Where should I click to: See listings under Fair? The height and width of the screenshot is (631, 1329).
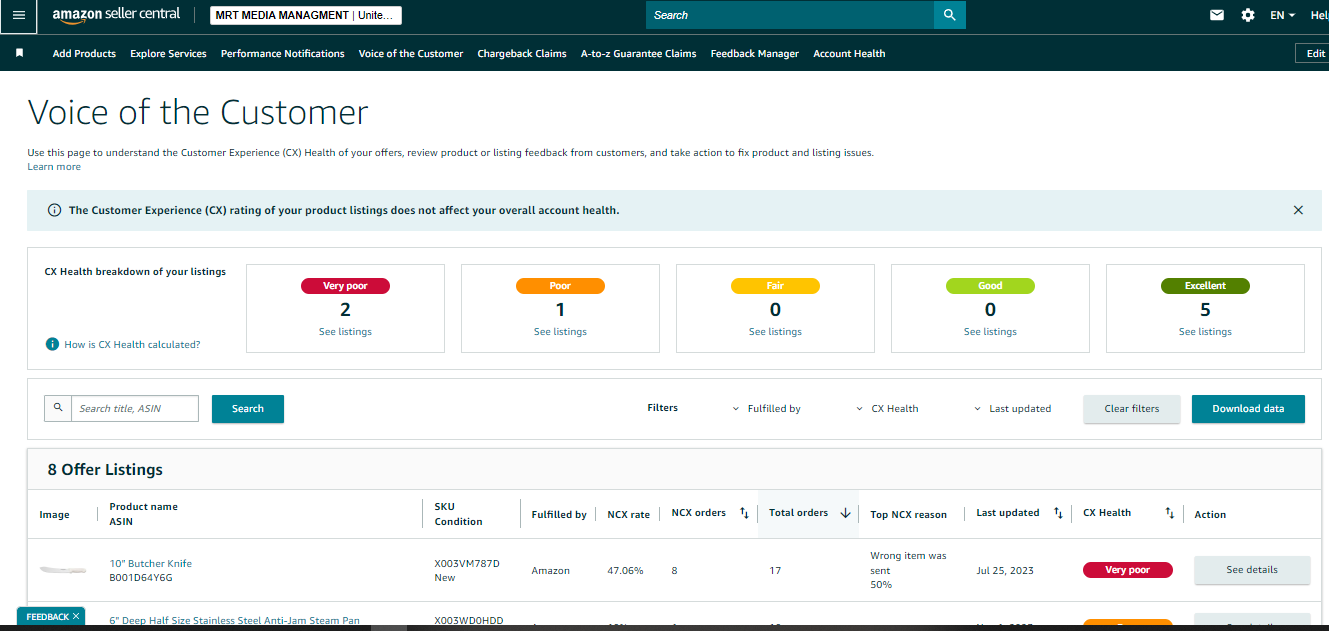coord(775,332)
